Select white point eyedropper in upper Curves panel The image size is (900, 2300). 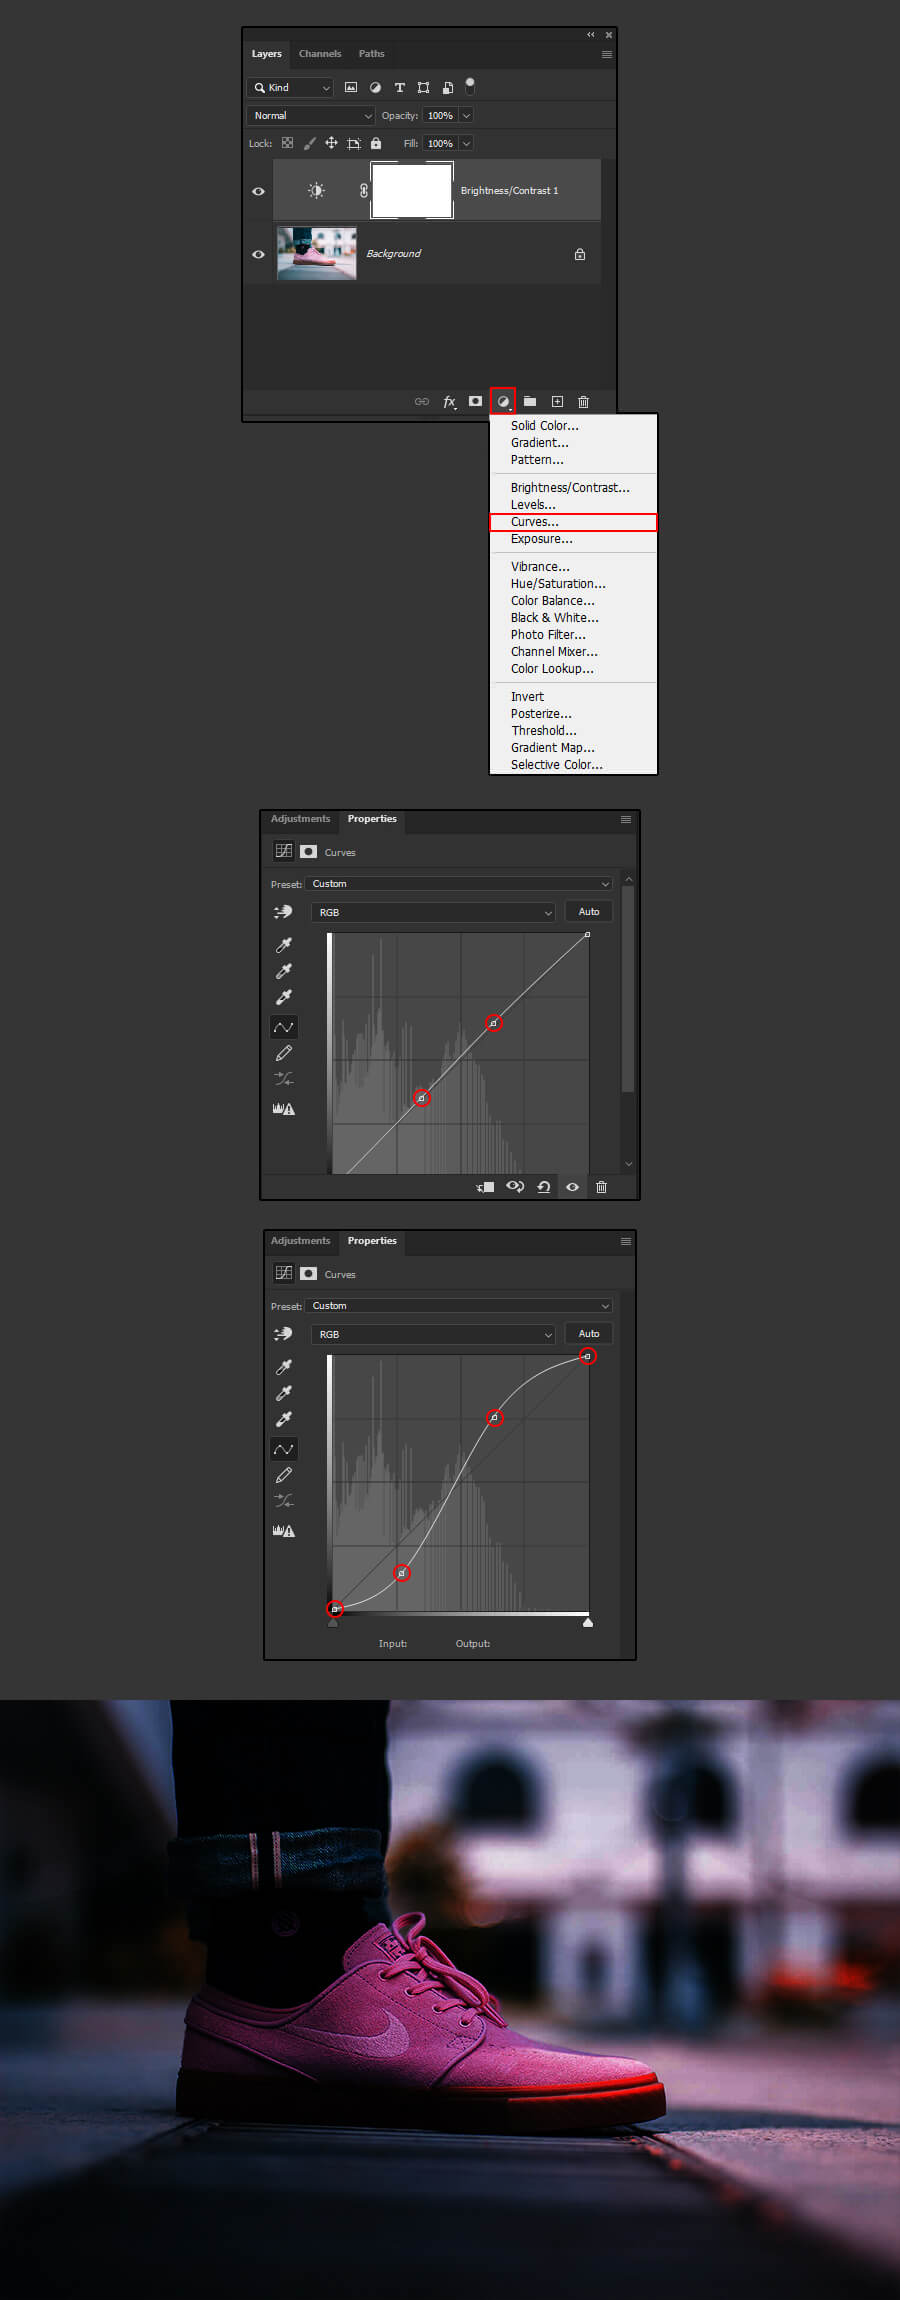coord(284,997)
